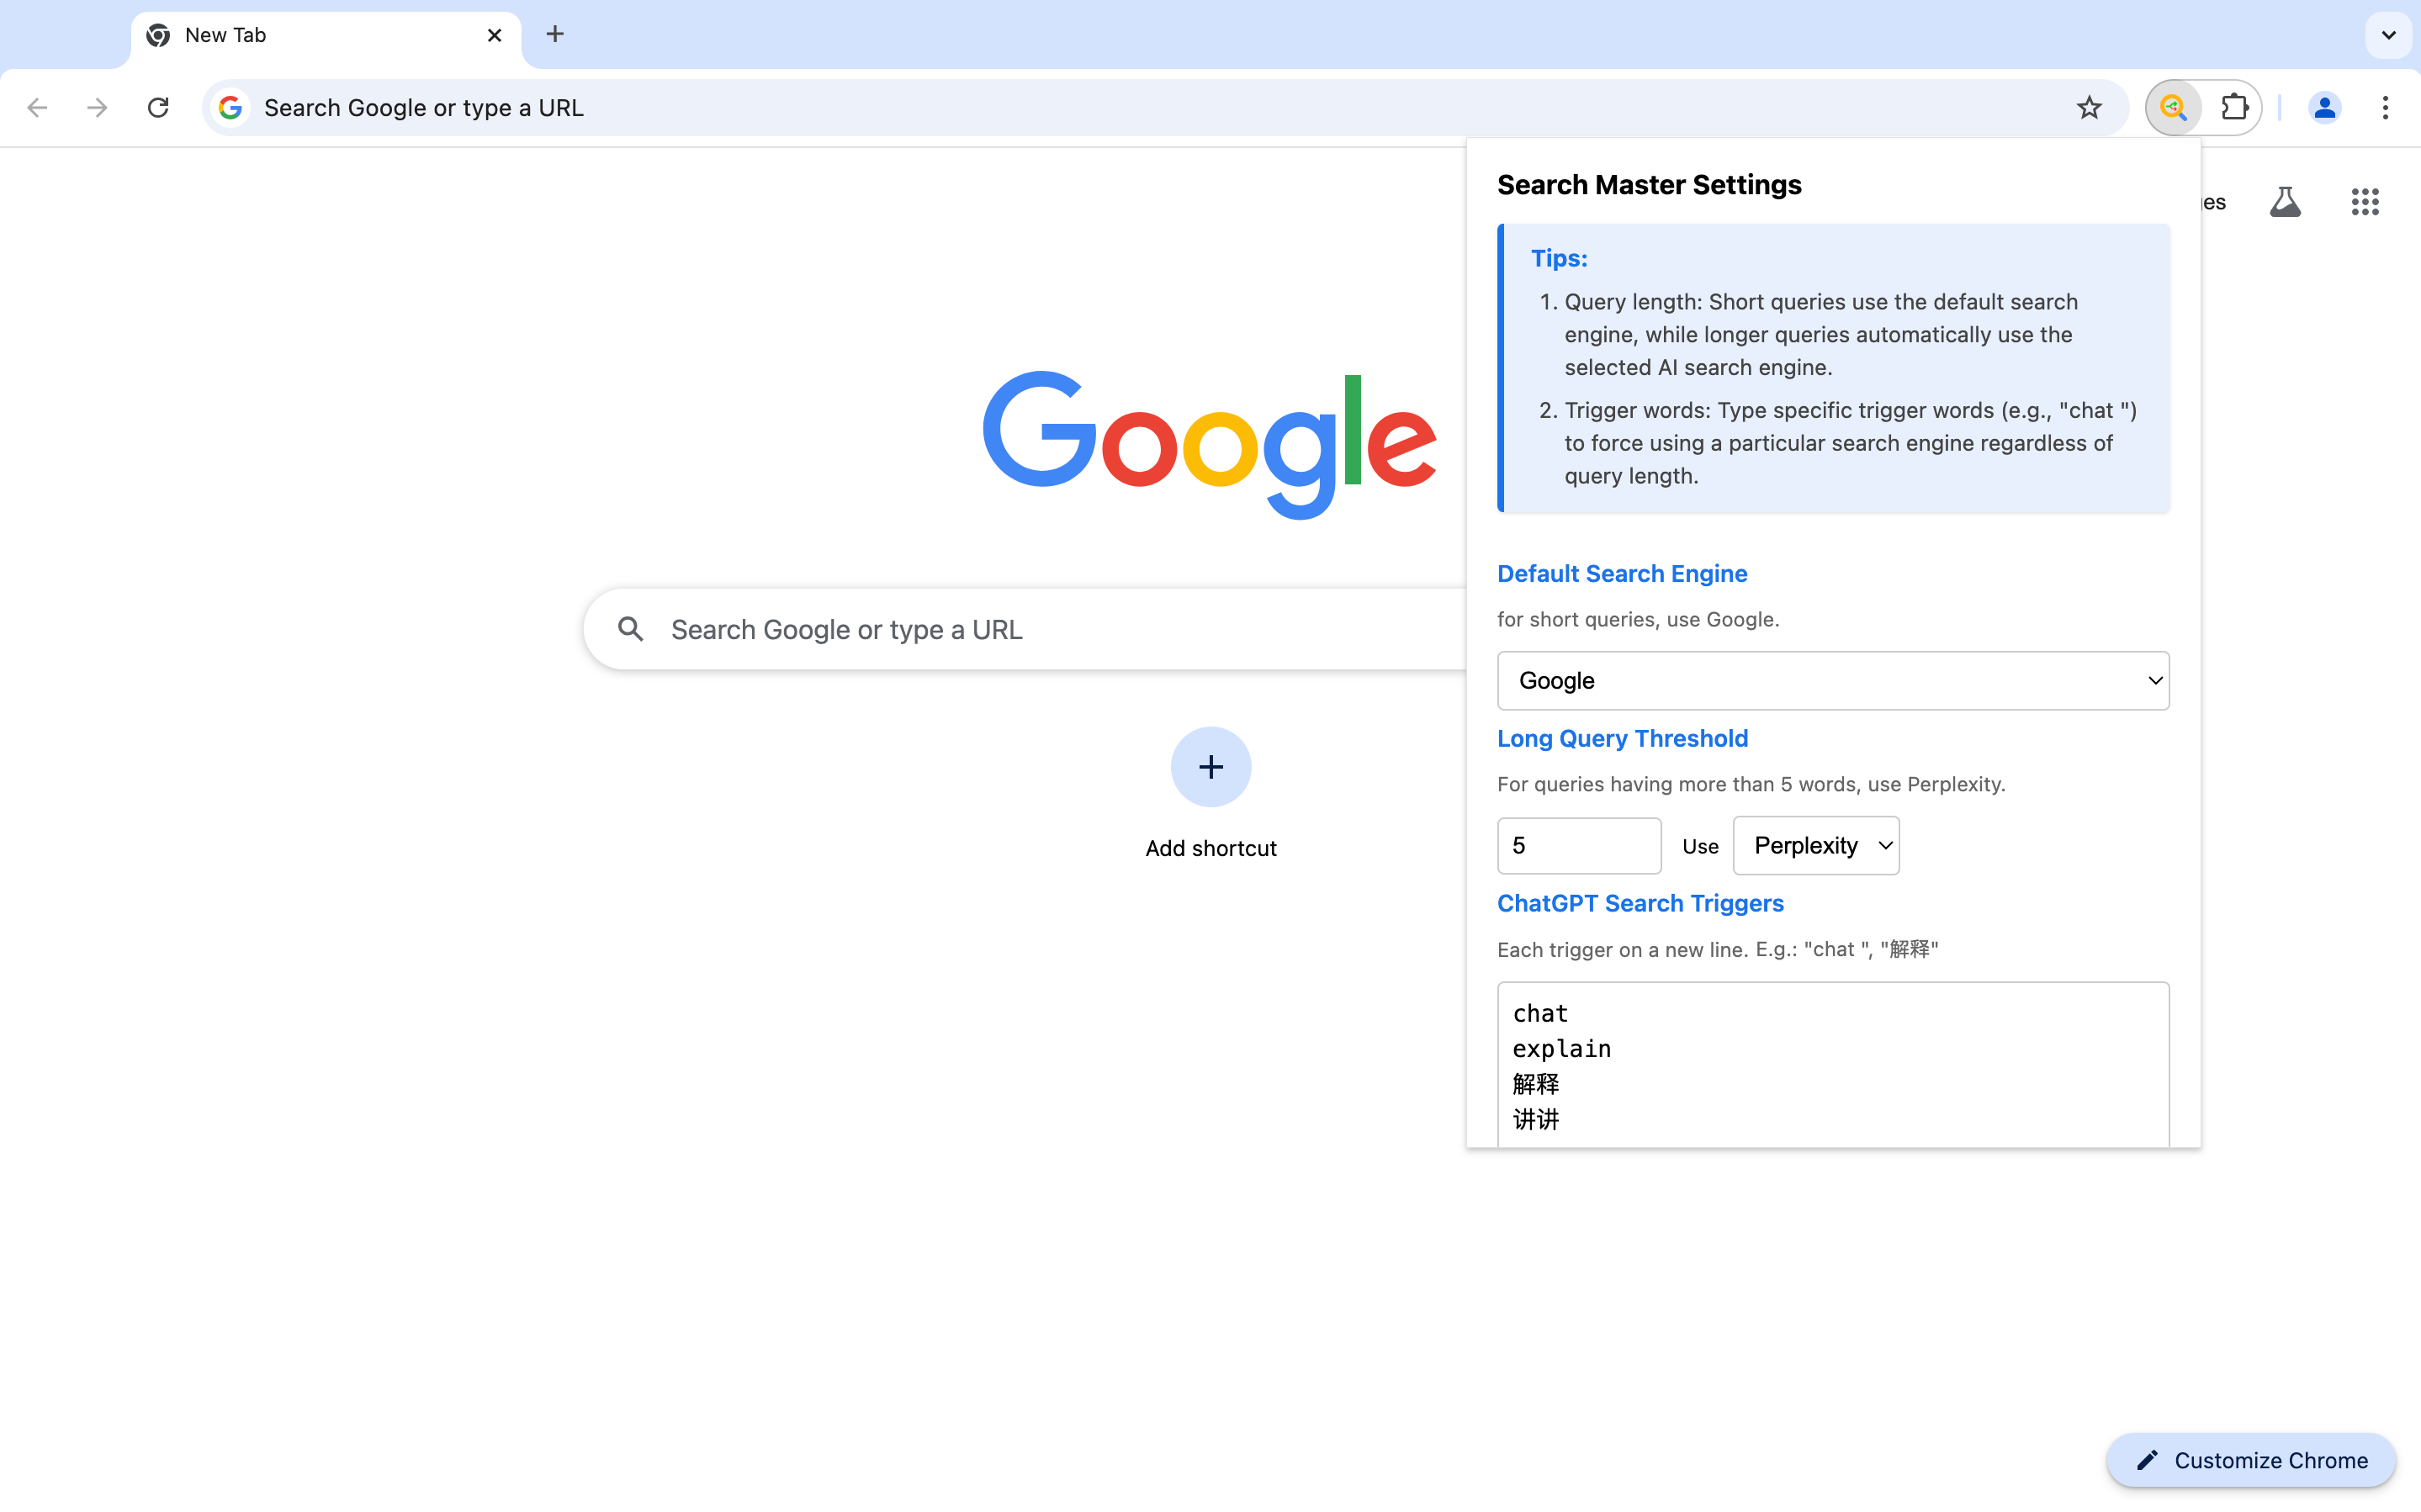Click the Add shortcut label
Image resolution: width=2421 pixels, height=1512 pixels.
tap(1211, 848)
